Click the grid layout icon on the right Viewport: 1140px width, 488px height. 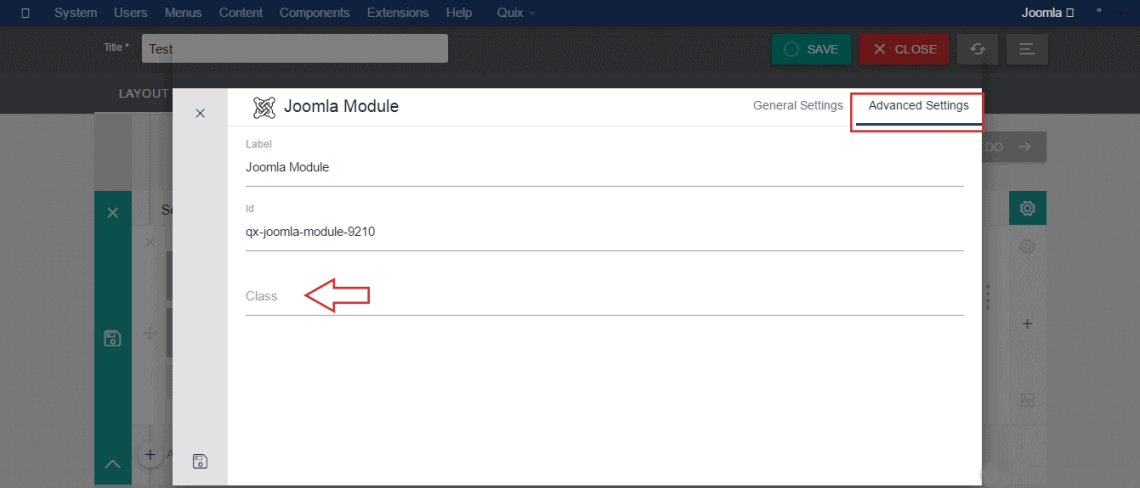pos(1027,401)
